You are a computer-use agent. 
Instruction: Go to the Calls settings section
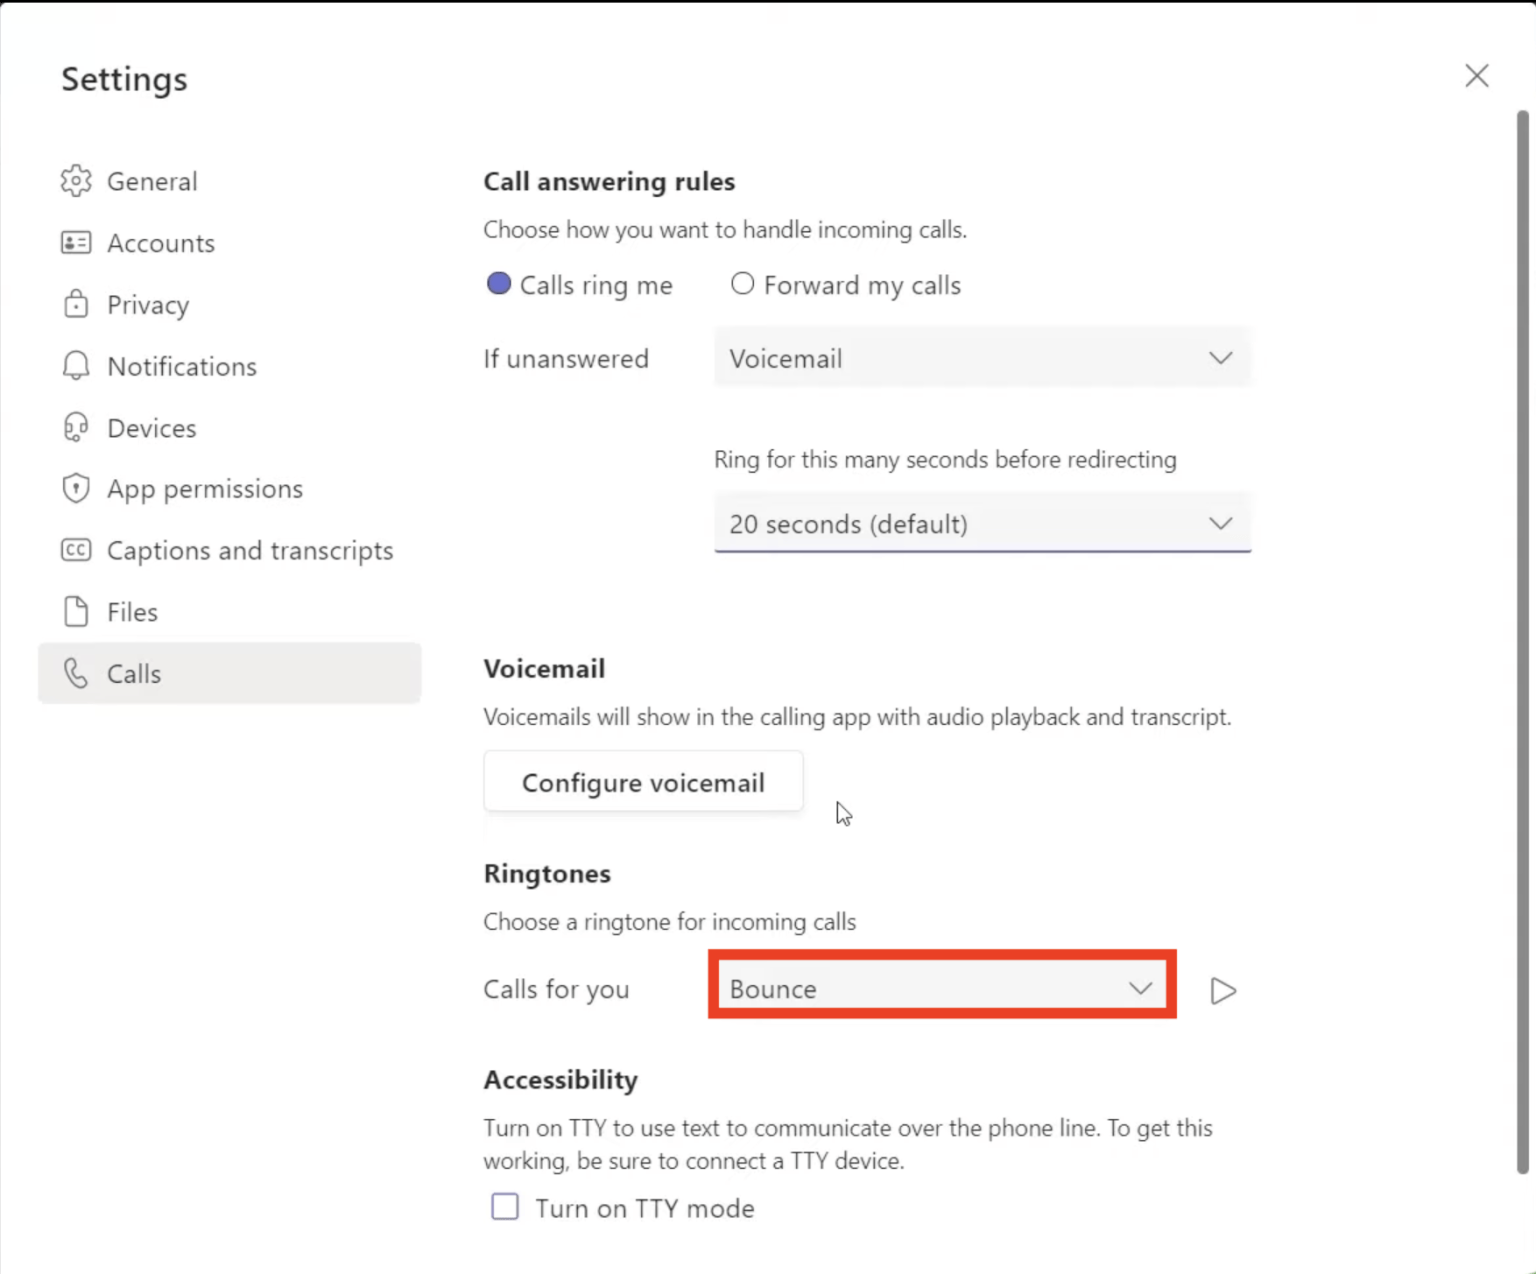(x=133, y=673)
